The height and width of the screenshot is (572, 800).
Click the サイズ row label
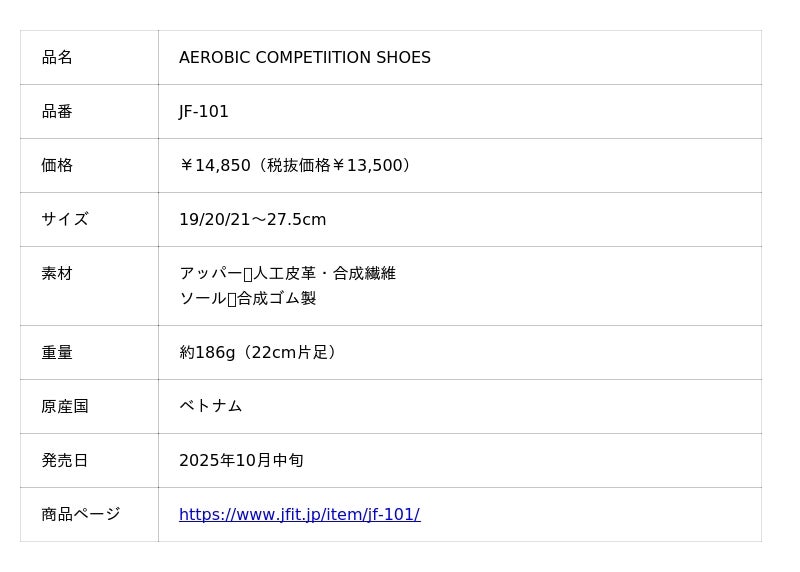click(65, 220)
